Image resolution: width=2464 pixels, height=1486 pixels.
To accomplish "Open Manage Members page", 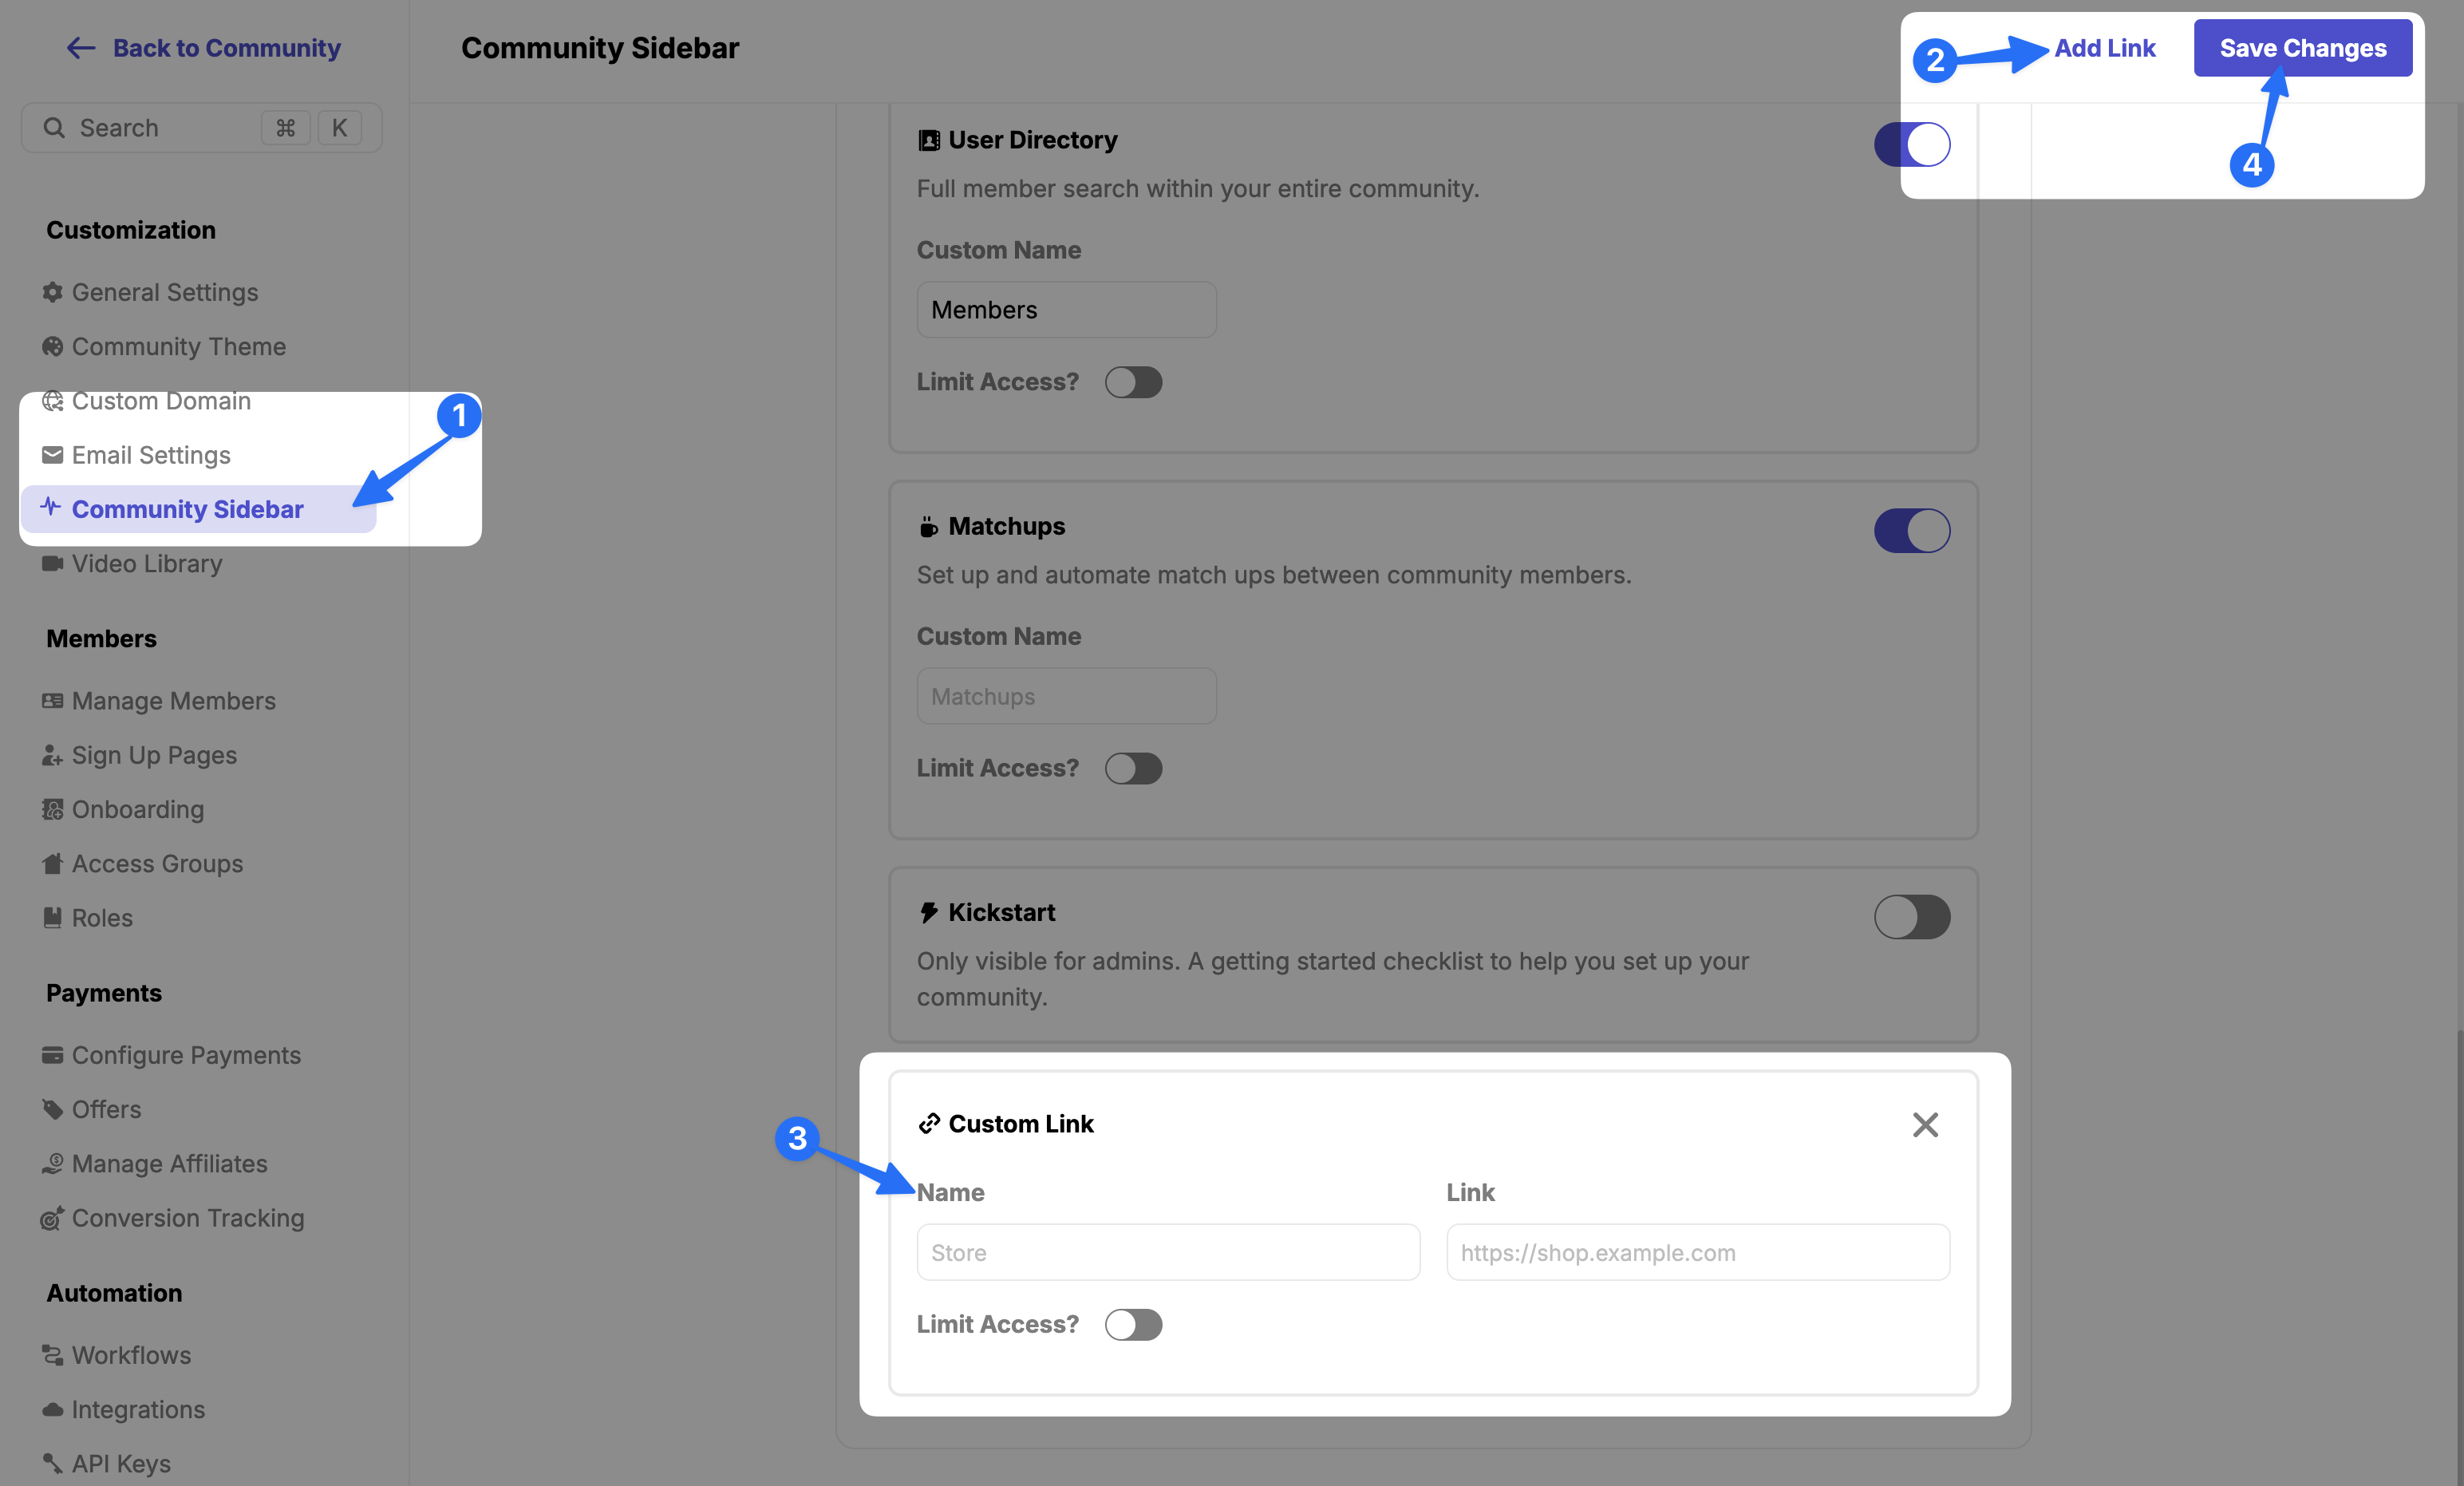I will [x=174, y=701].
